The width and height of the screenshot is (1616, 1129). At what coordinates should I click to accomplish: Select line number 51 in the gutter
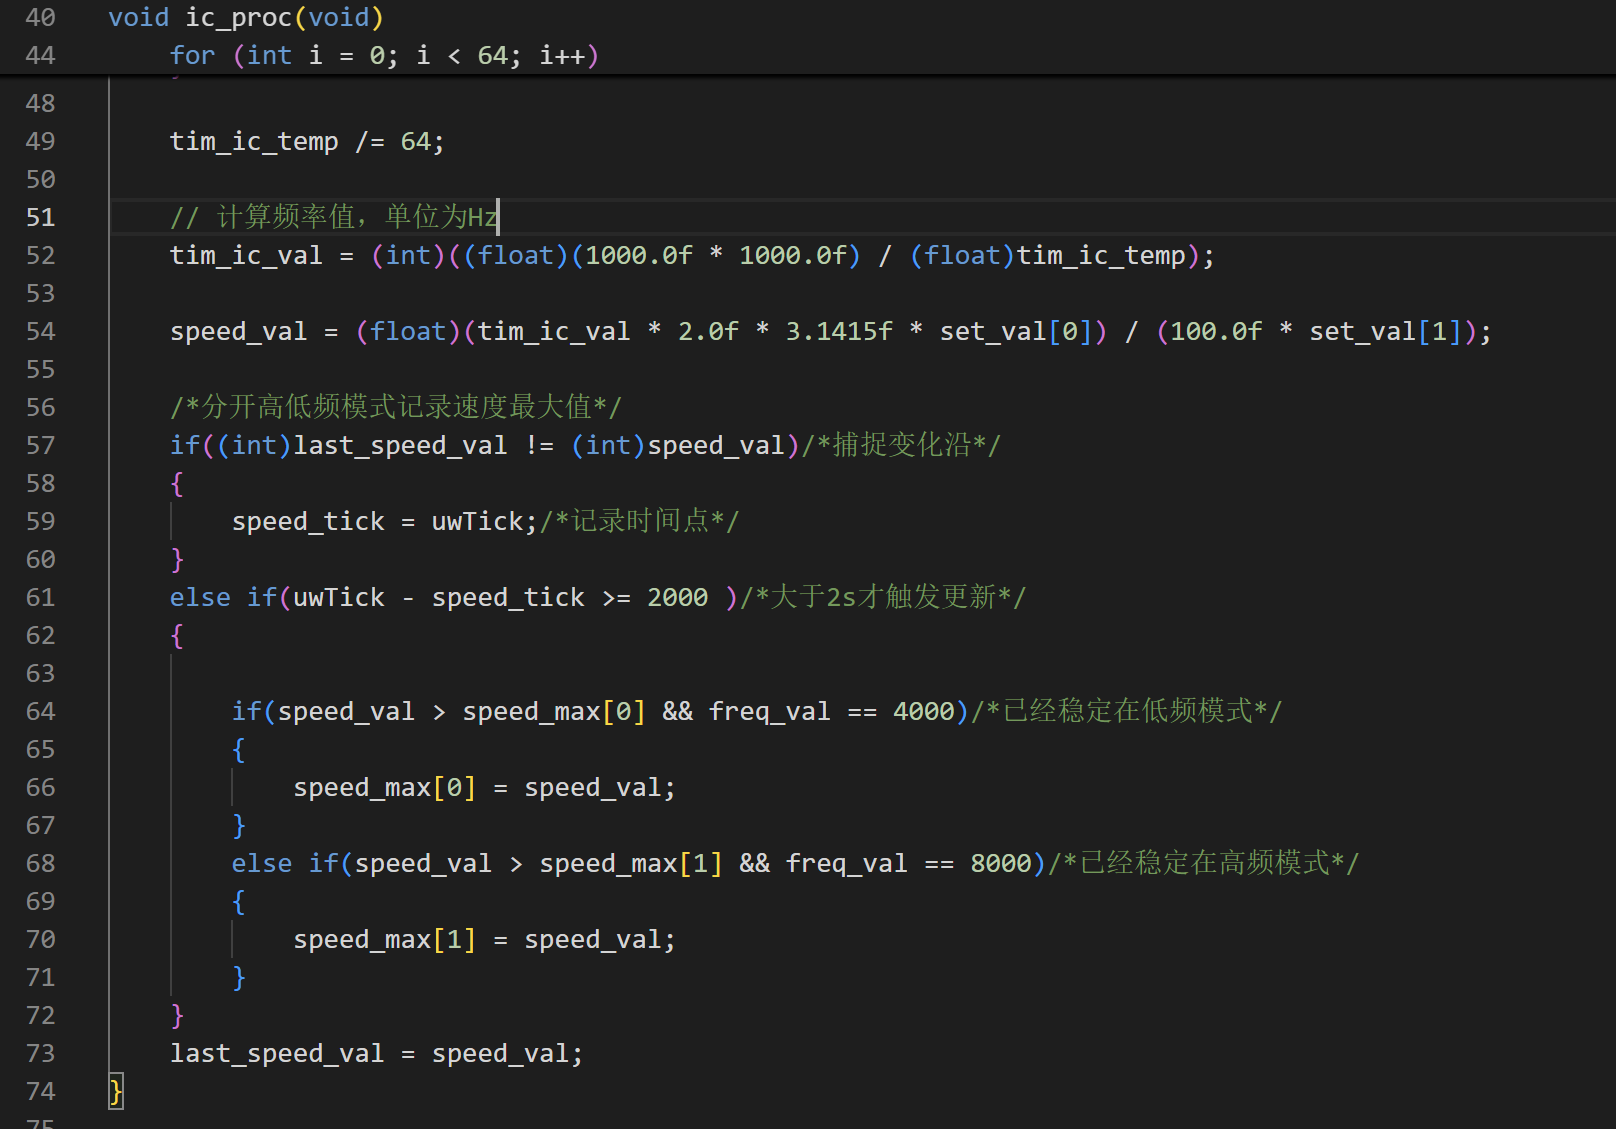point(40,218)
